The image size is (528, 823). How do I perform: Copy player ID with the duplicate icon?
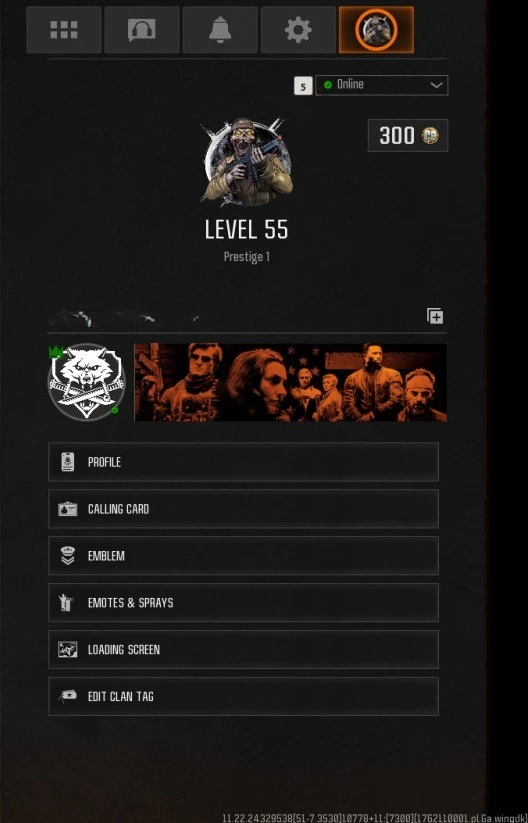(x=435, y=316)
